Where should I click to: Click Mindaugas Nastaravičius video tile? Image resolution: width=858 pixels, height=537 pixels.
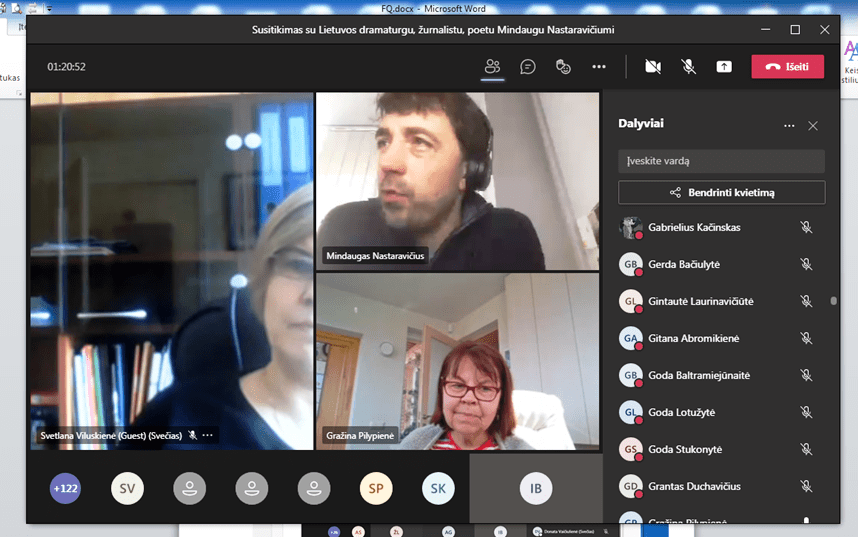click(457, 181)
